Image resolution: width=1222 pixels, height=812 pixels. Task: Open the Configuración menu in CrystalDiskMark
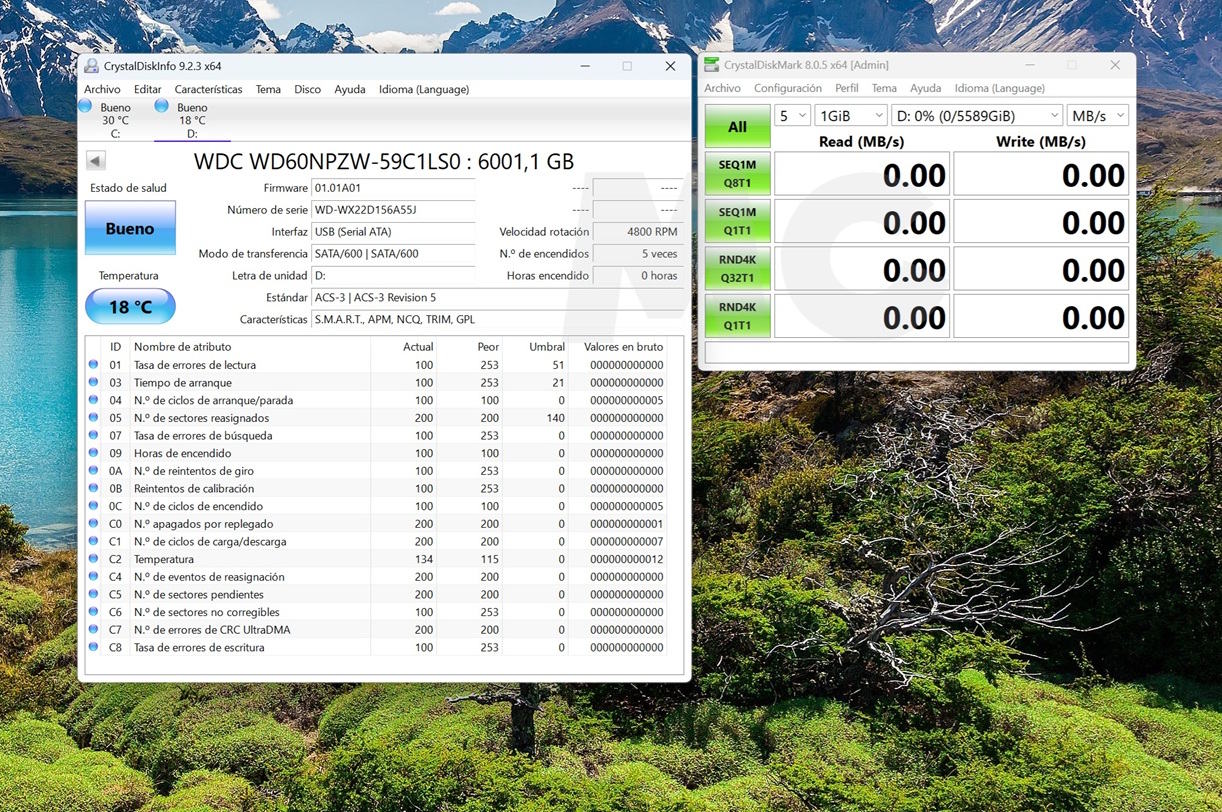pyautogui.click(x=787, y=88)
